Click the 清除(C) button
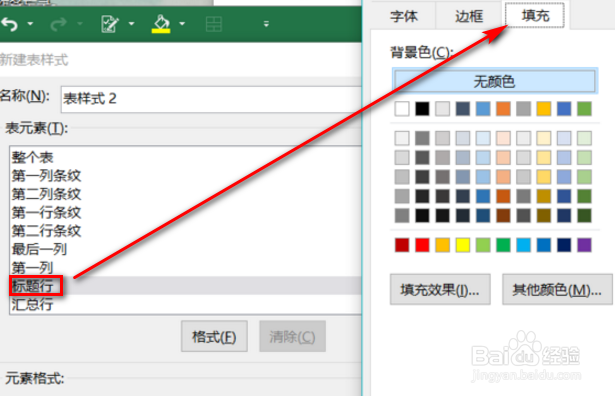Image resolution: width=615 pixels, height=396 pixels. click(x=292, y=336)
